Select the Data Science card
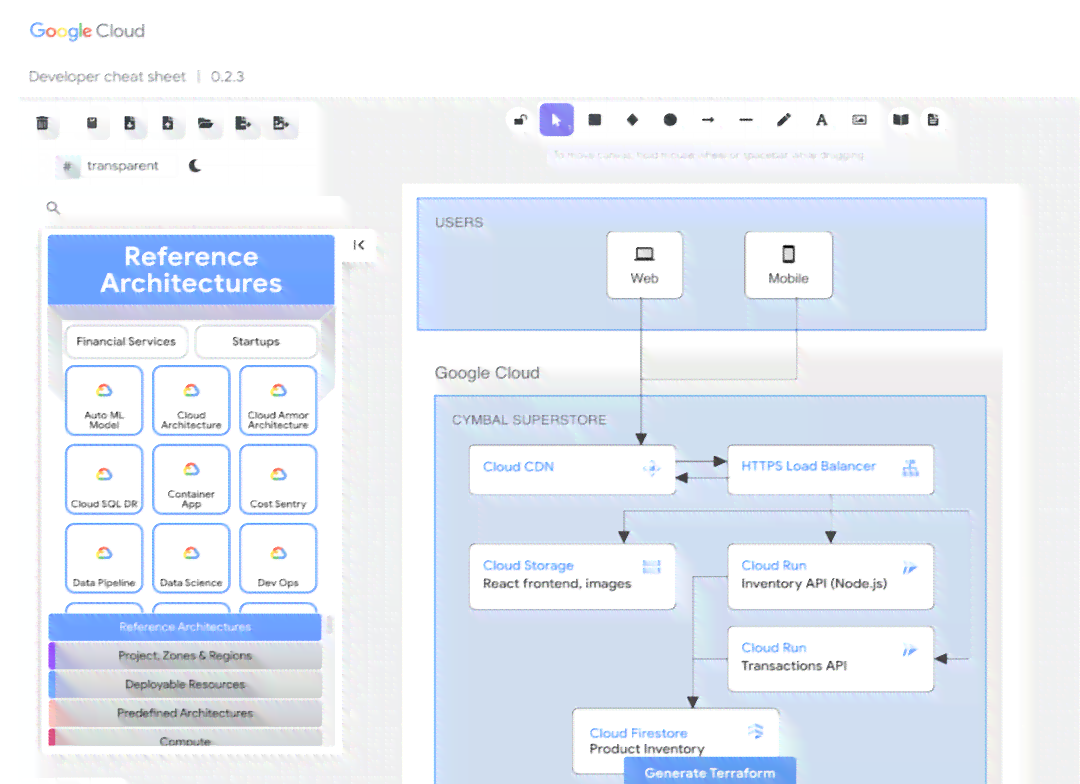 pos(191,558)
